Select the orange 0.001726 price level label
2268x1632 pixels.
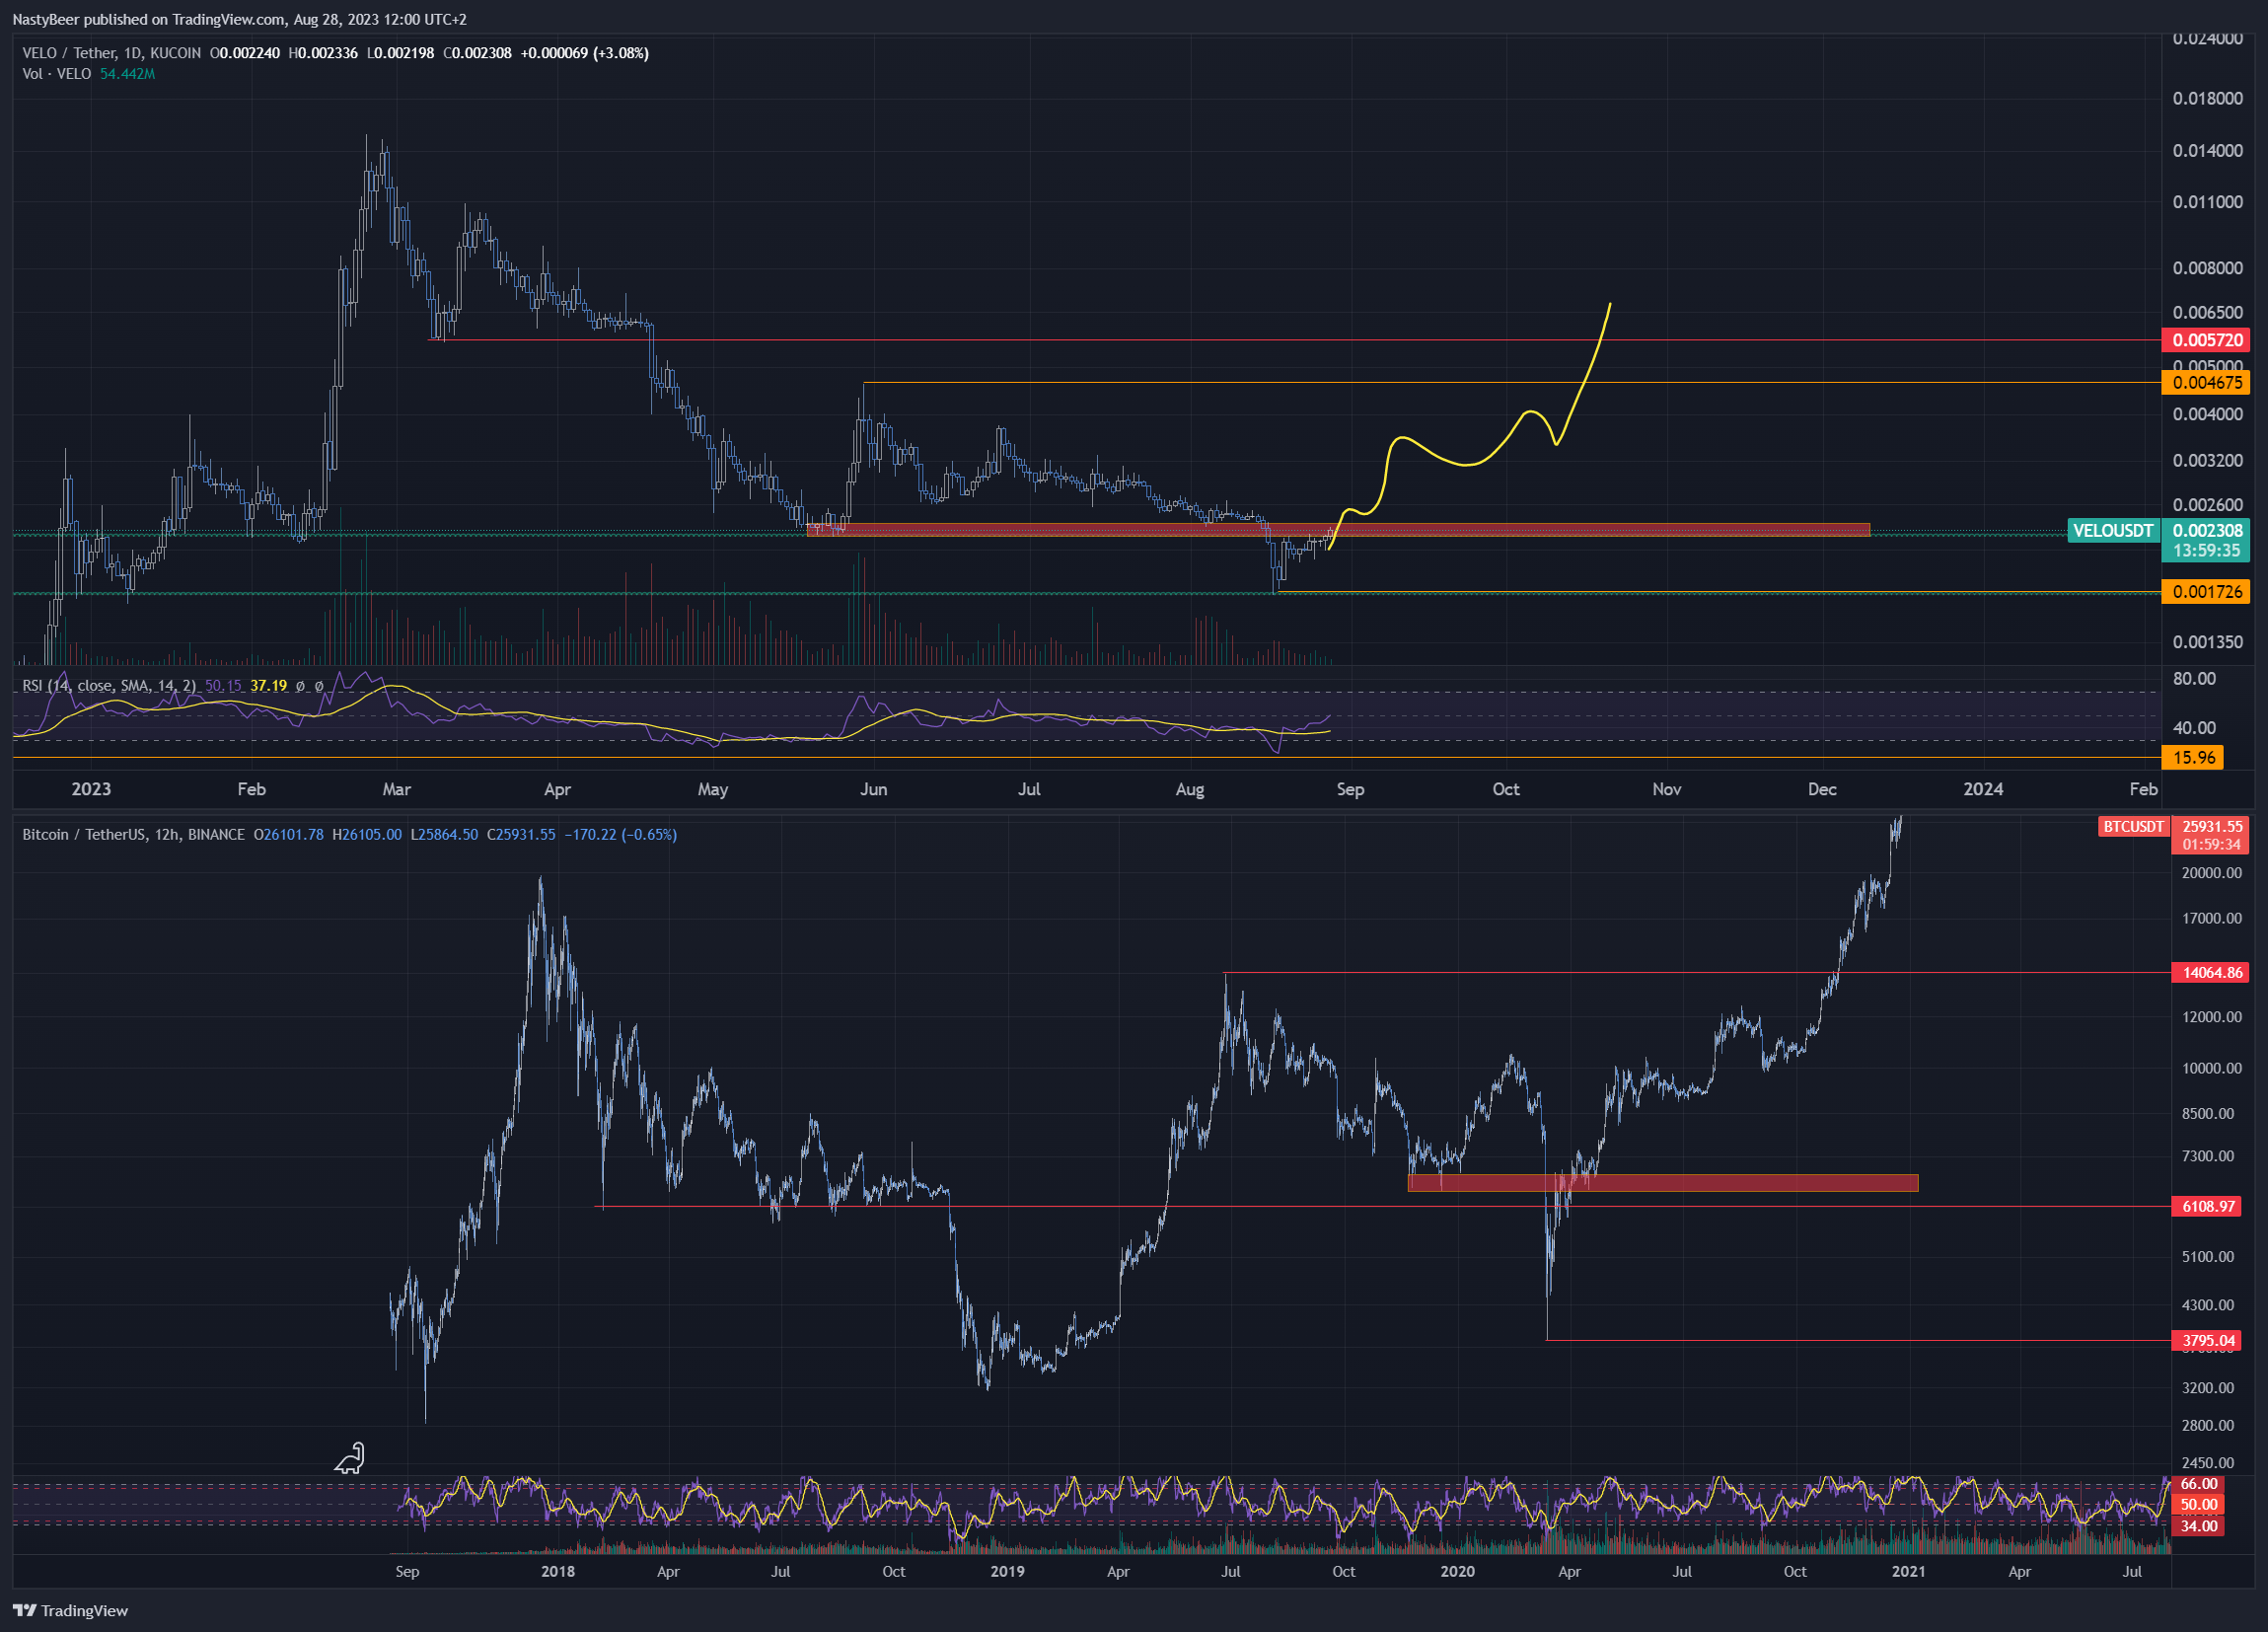tap(2206, 592)
